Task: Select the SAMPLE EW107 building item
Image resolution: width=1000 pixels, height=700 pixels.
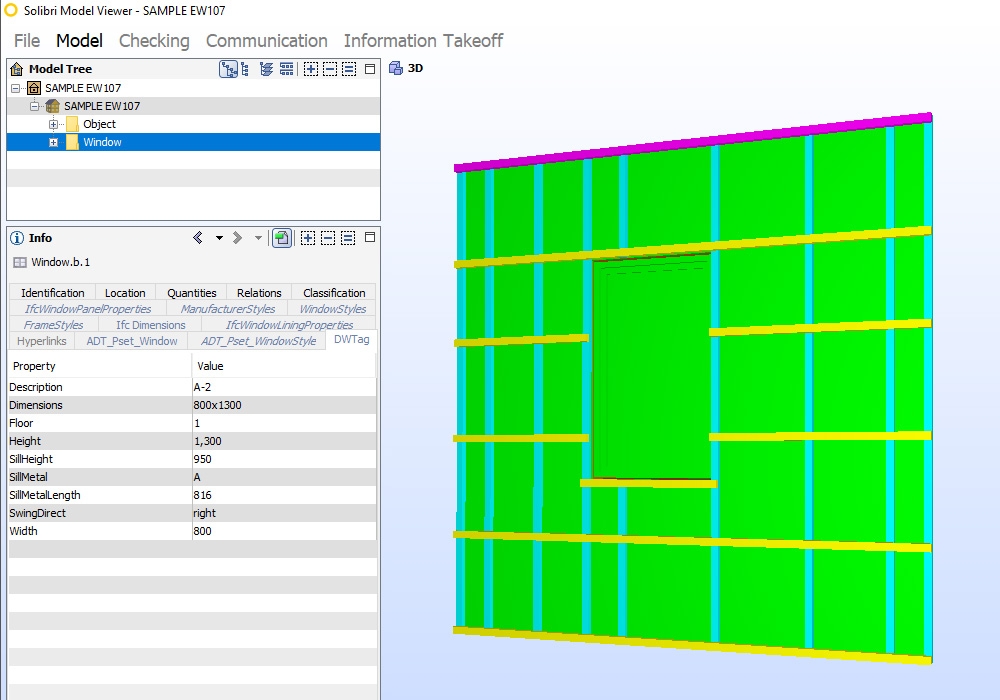Action: coord(102,106)
